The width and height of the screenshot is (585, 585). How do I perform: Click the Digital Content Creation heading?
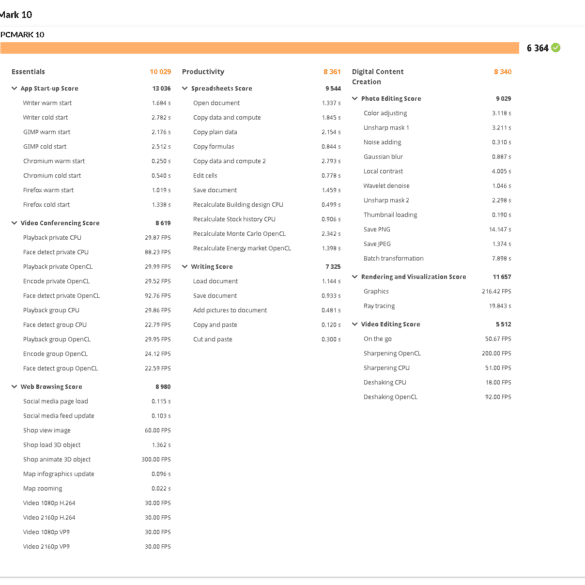[x=378, y=76]
